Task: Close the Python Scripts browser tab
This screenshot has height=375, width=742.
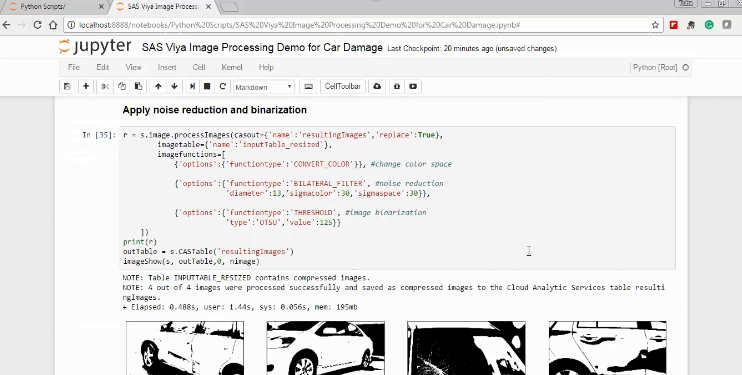Action: pyautogui.click(x=101, y=7)
